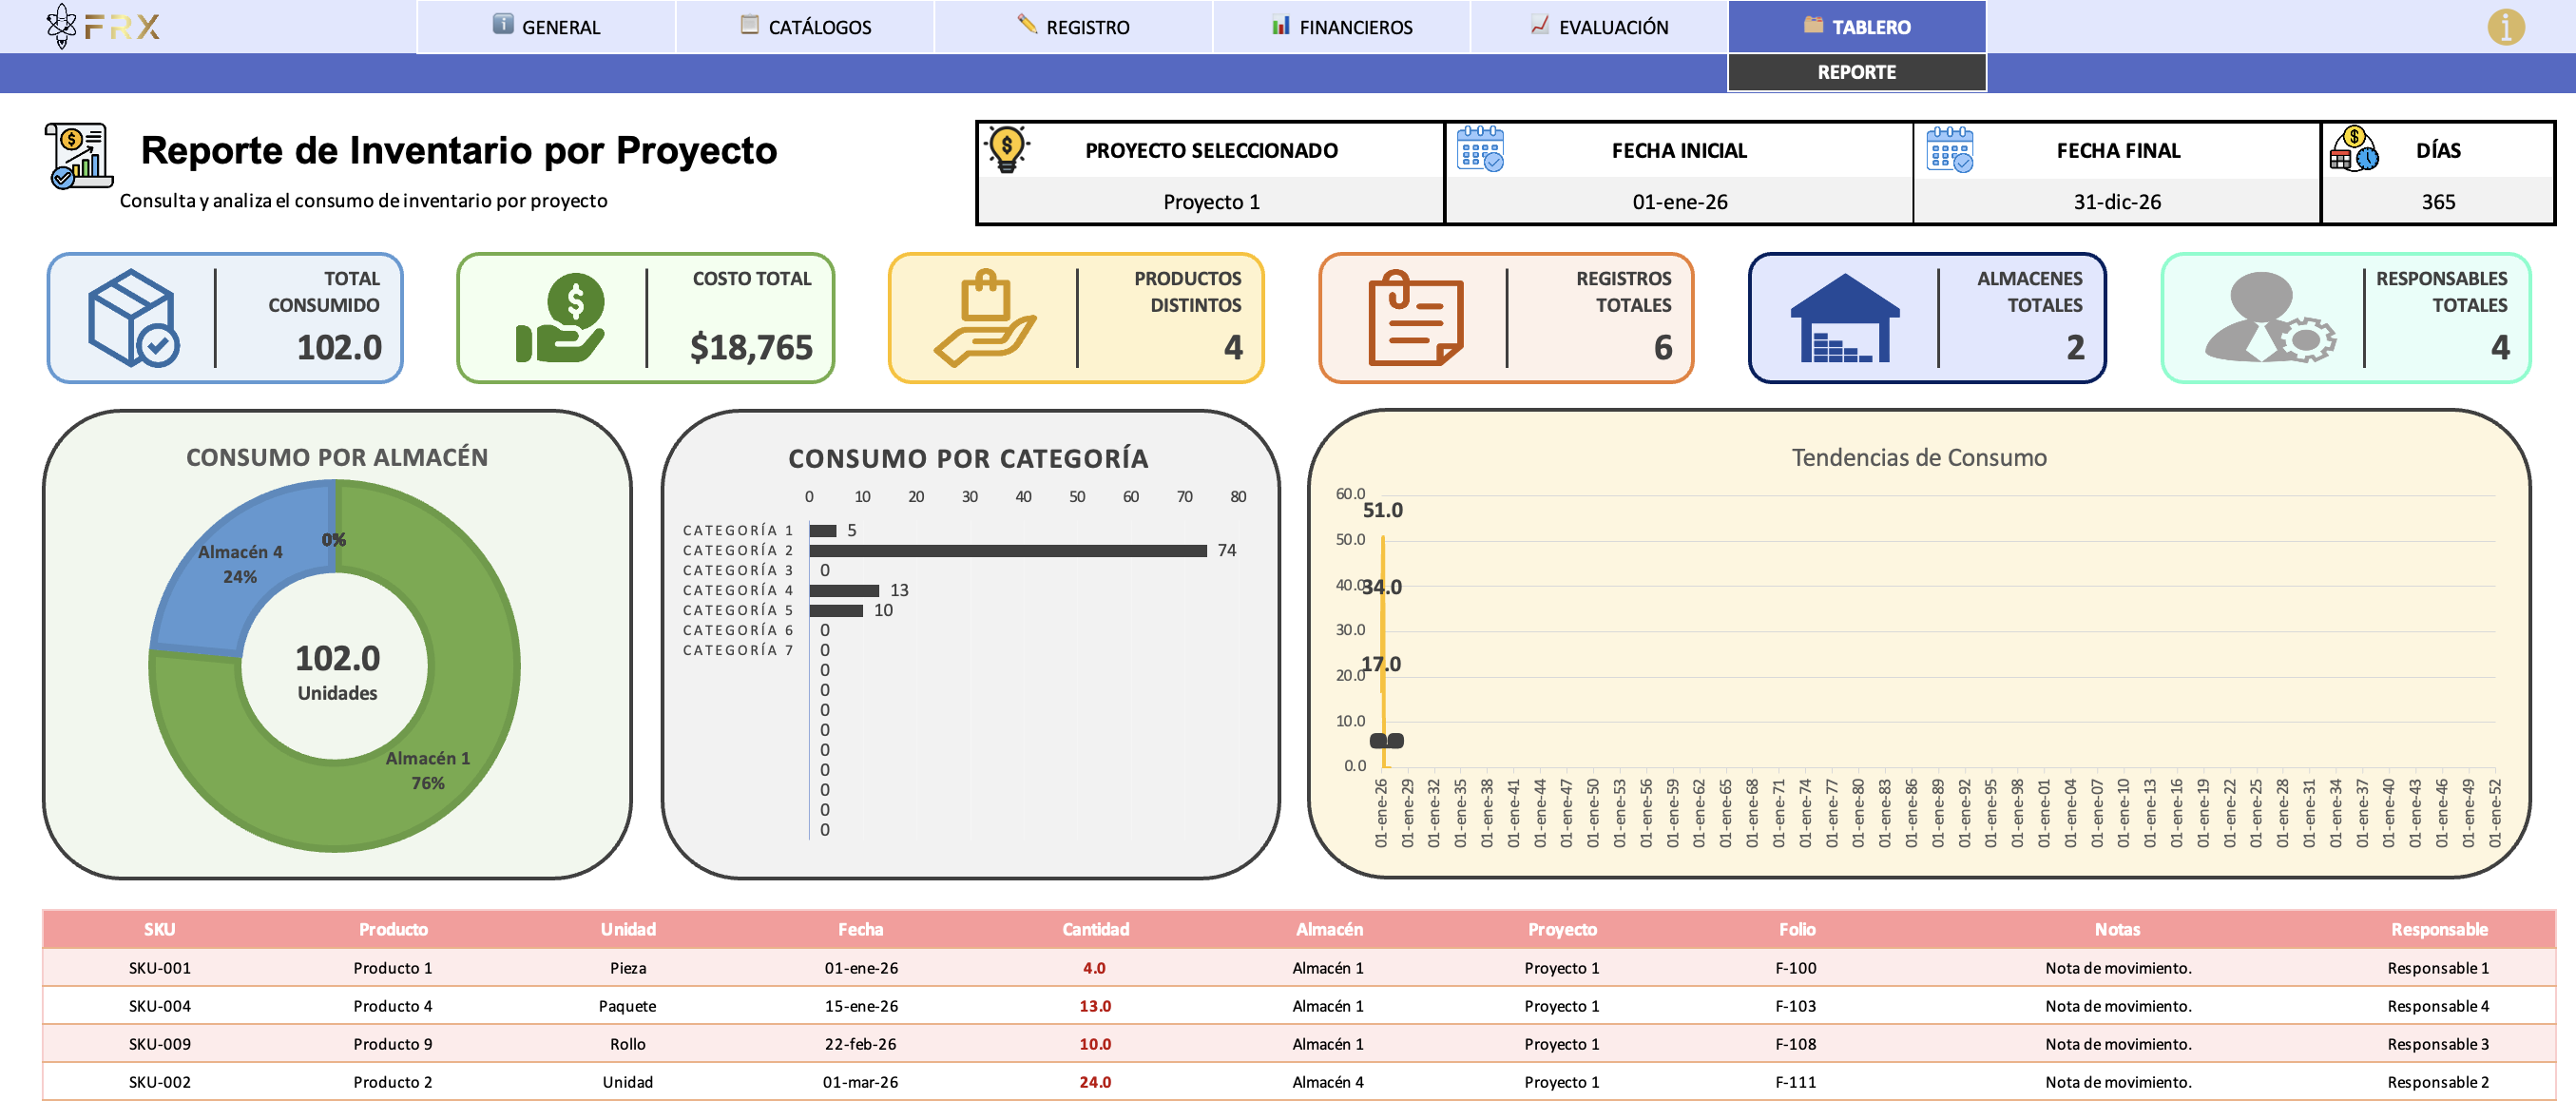Click the lightbulb Proyecto Seleccionado icon

[x=1007, y=150]
